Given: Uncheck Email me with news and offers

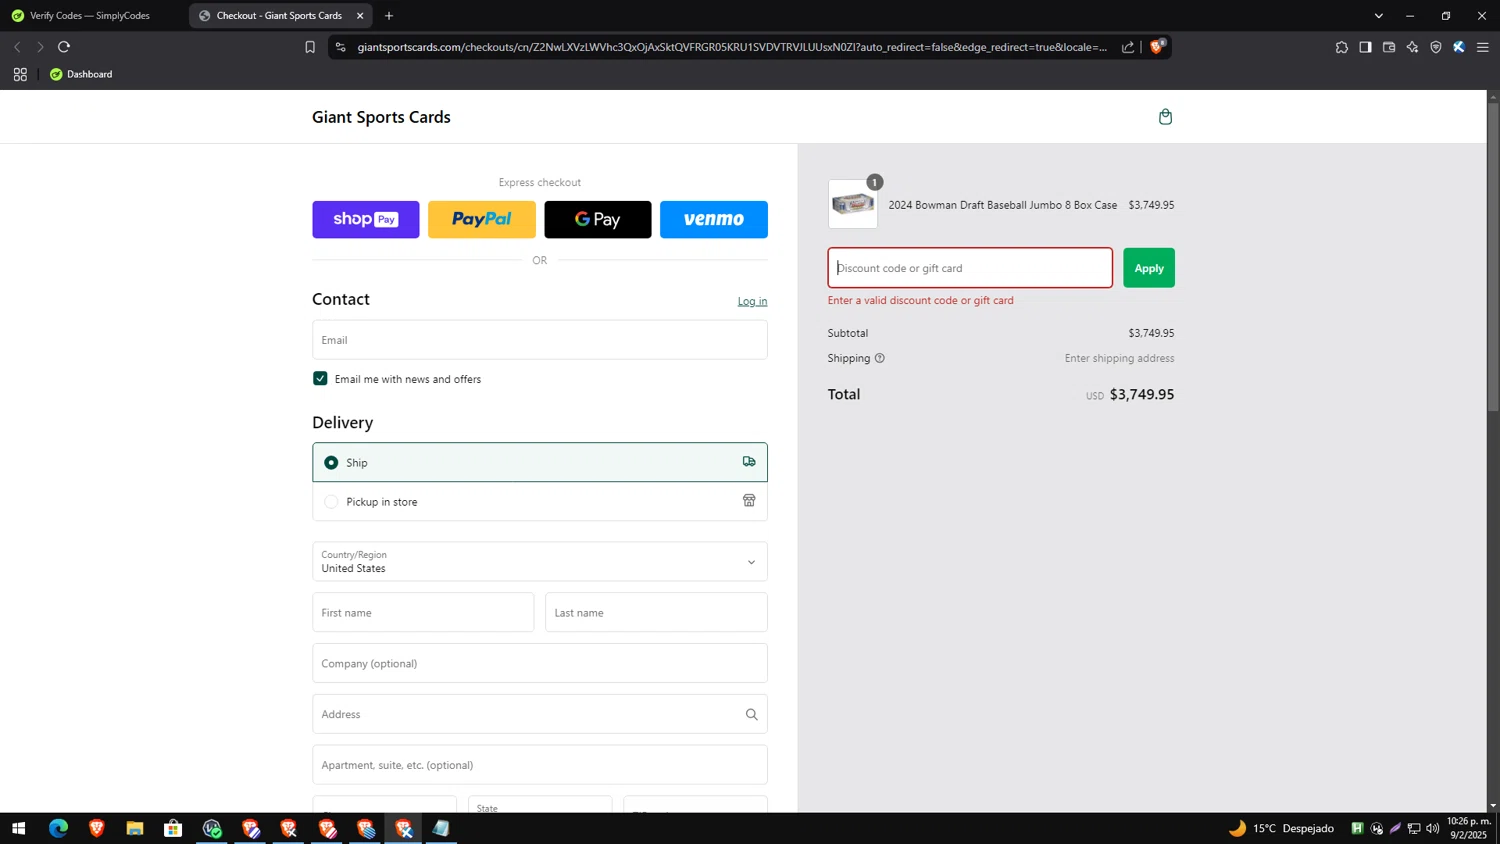Looking at the screenshot, I should click(x=320, y=378).
